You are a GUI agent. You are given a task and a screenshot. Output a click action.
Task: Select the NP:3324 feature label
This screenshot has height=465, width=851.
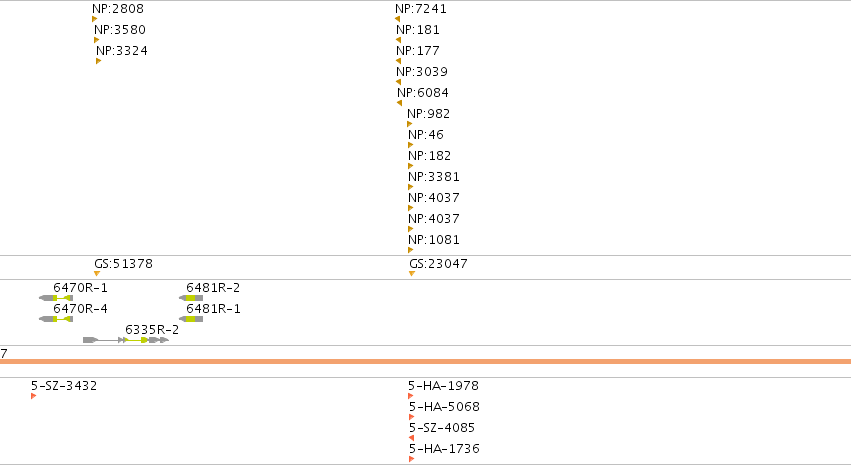122,51
